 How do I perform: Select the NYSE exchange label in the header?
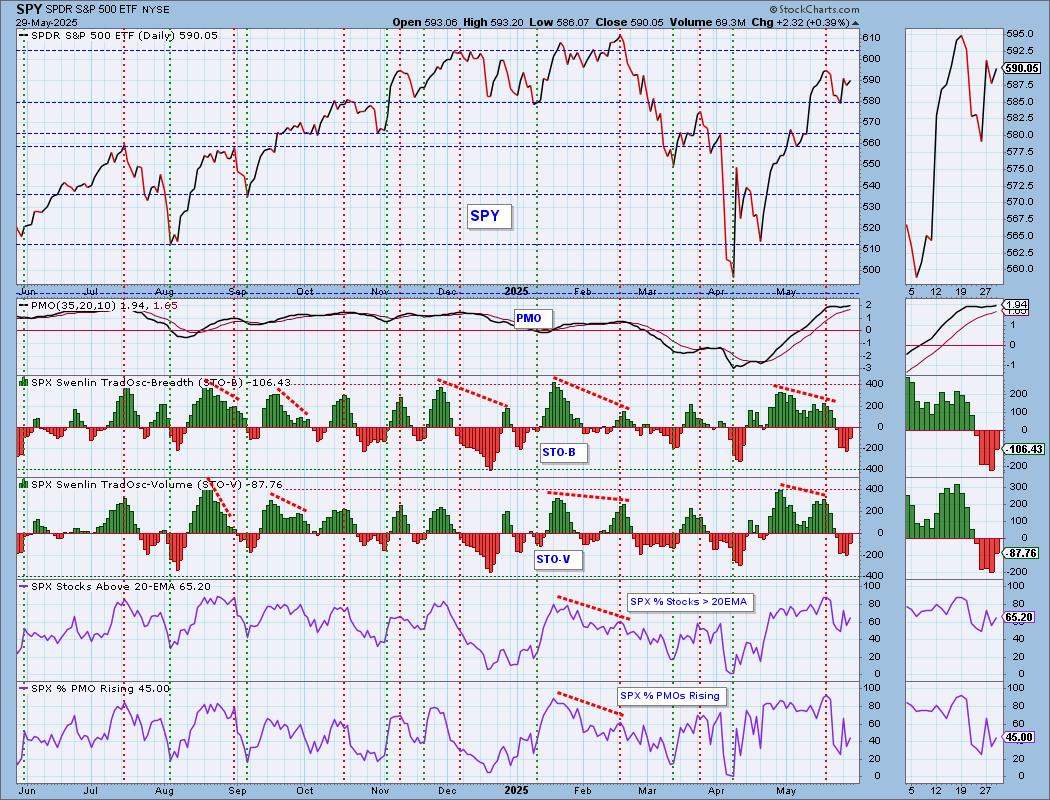[x=156, y=10]
